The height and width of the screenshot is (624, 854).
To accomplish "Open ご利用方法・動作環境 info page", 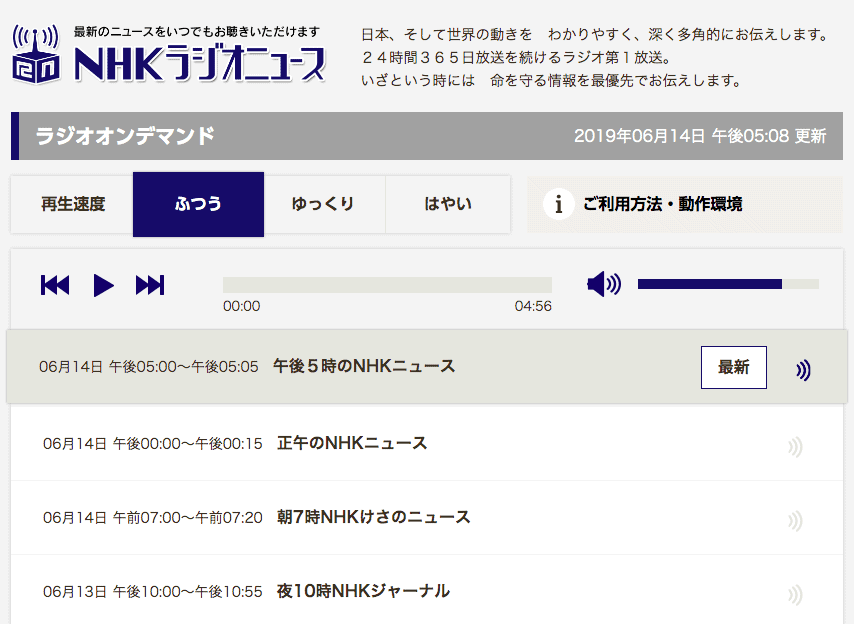I will pos(685,204).
